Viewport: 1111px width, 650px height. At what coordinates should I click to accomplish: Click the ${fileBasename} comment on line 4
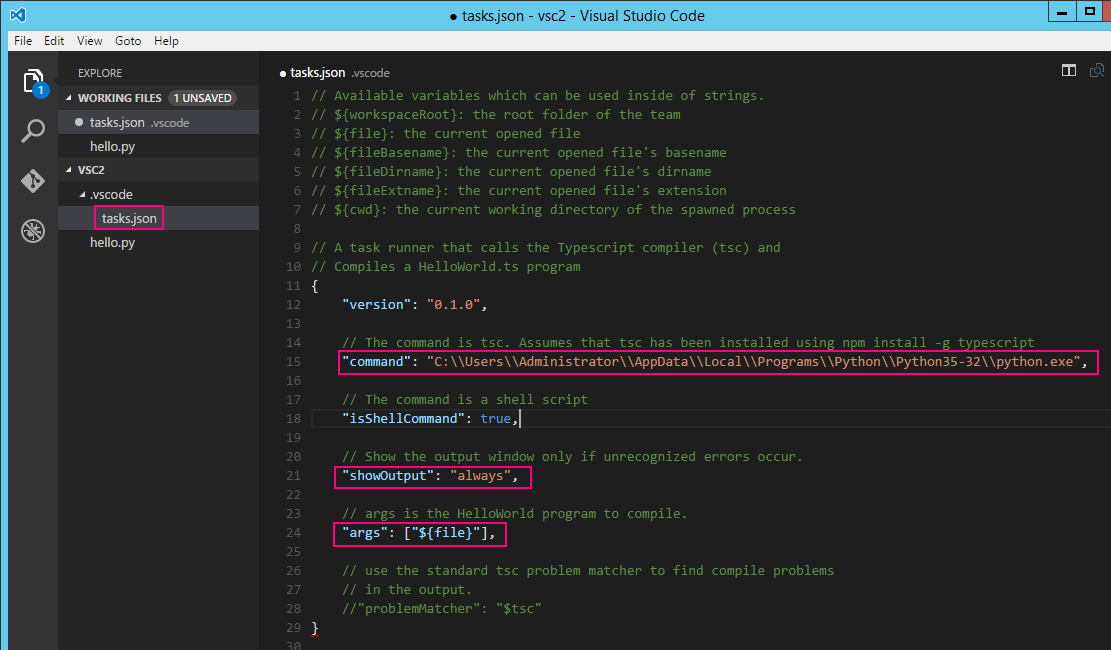tap(519, 152)
